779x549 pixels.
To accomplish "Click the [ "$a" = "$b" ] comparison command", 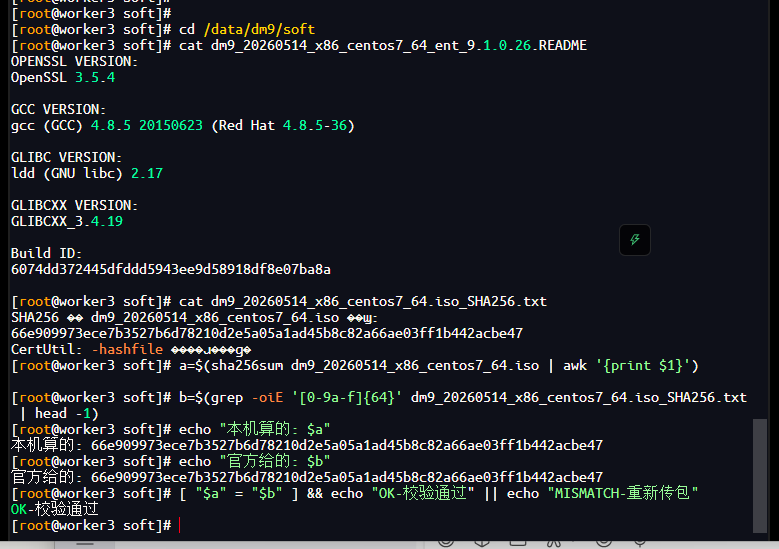I will [355, 493].
